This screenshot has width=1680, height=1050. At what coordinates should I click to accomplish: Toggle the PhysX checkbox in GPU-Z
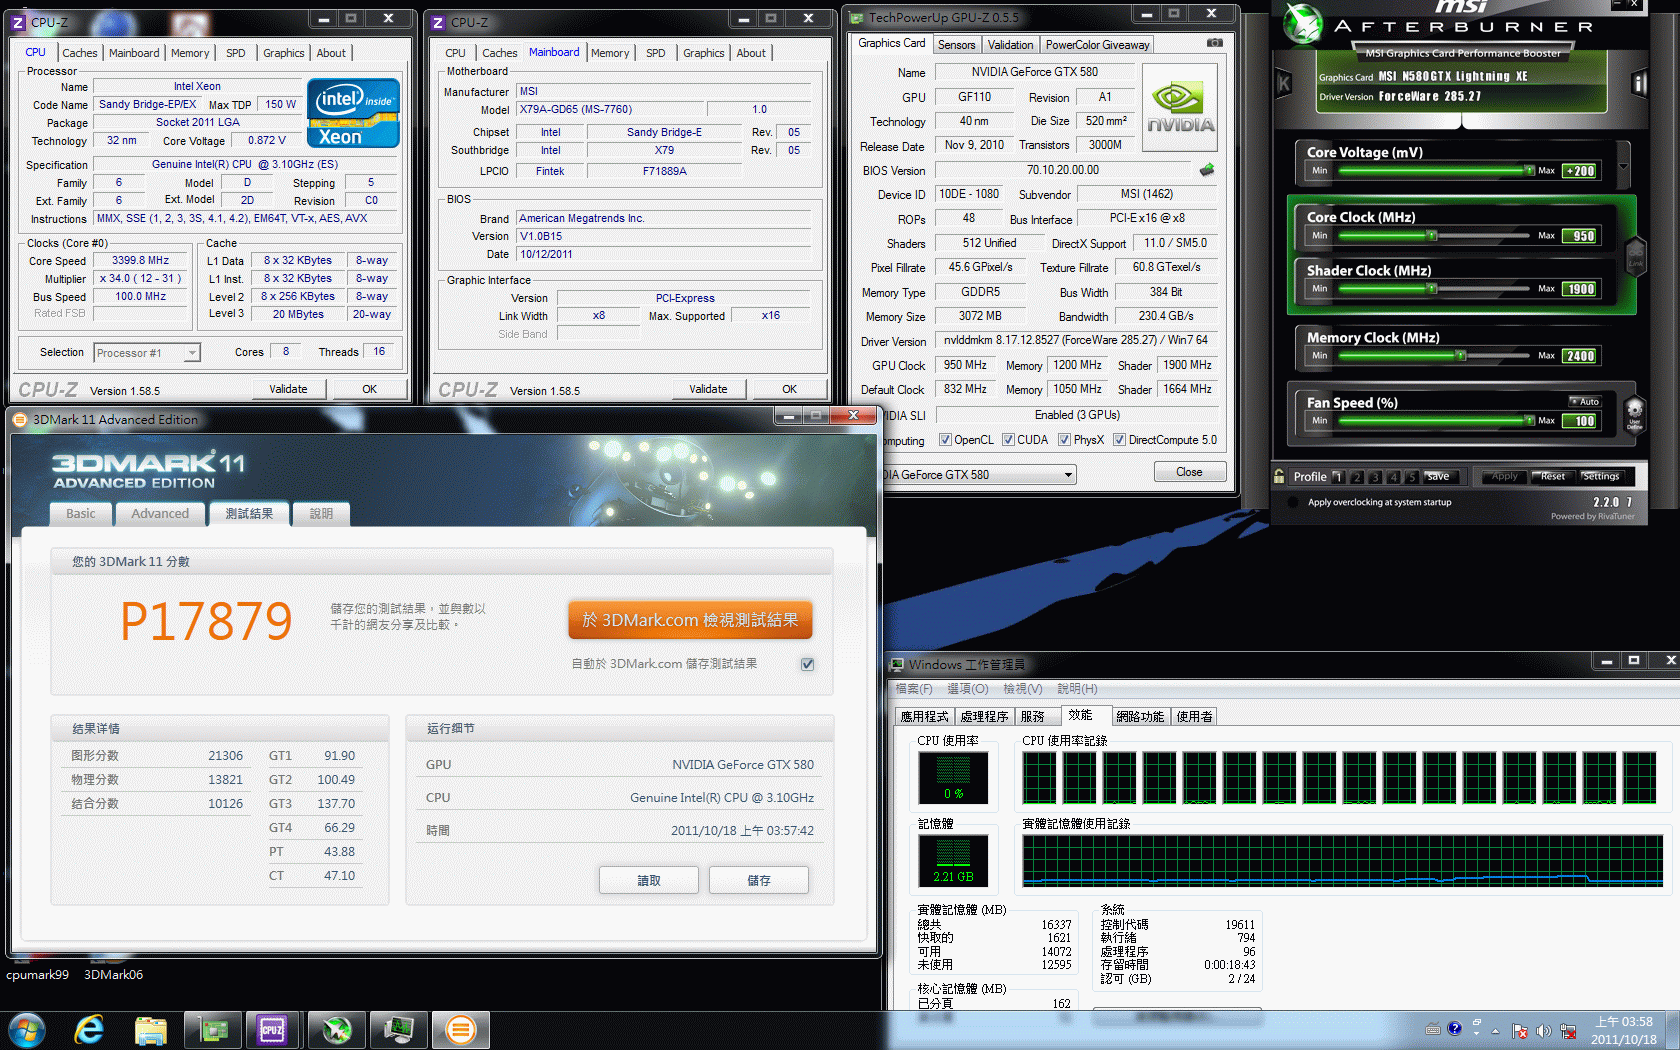tap(1064, 440)
